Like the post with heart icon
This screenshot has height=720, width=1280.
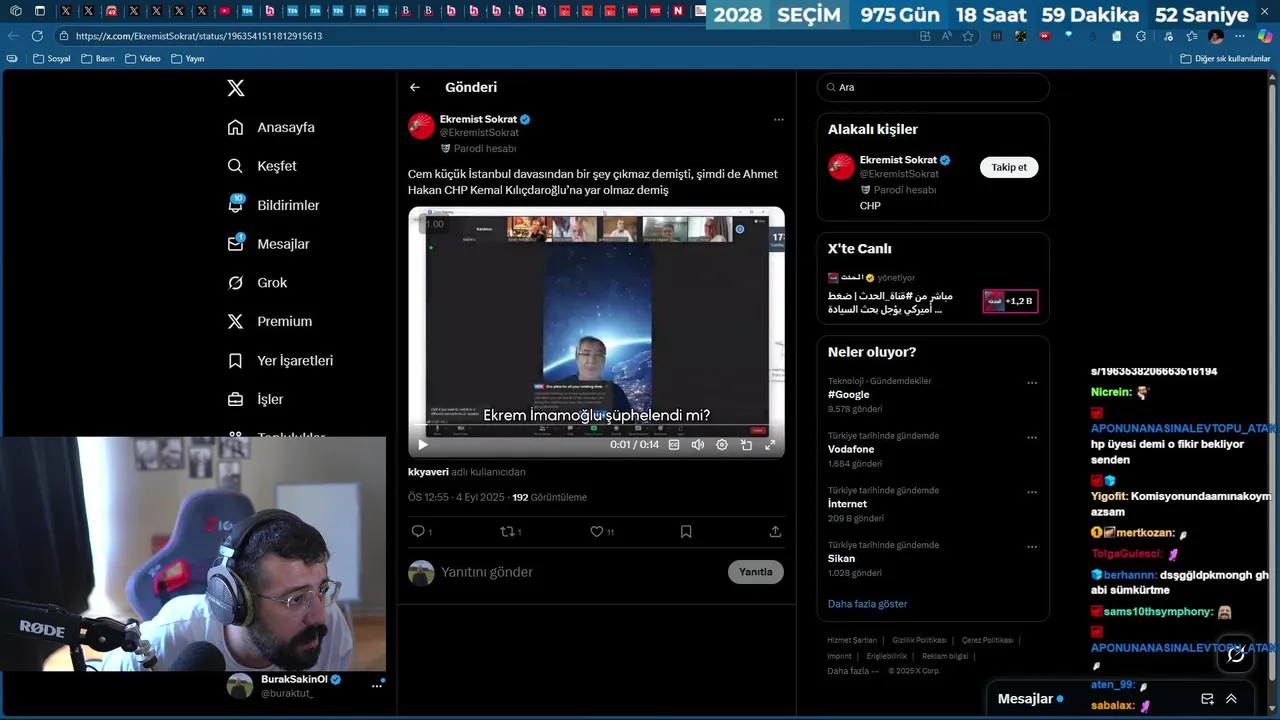(596, 532)
